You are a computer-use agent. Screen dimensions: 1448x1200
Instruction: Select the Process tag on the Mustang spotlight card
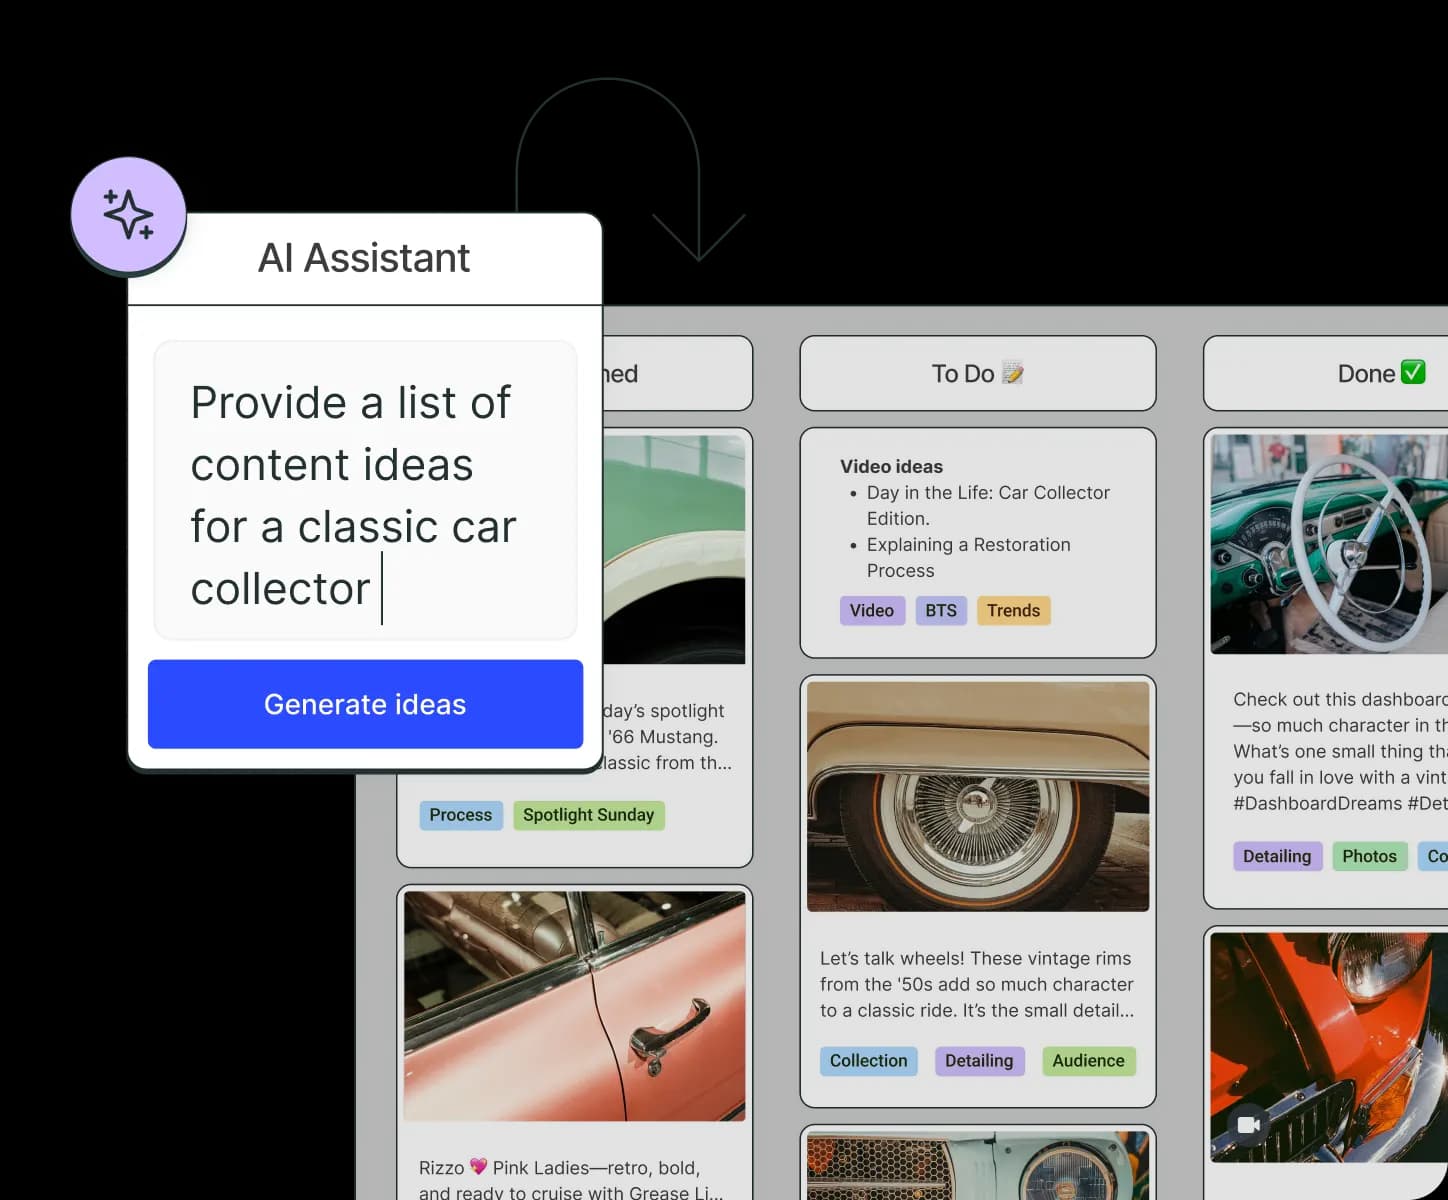[460, 815]
